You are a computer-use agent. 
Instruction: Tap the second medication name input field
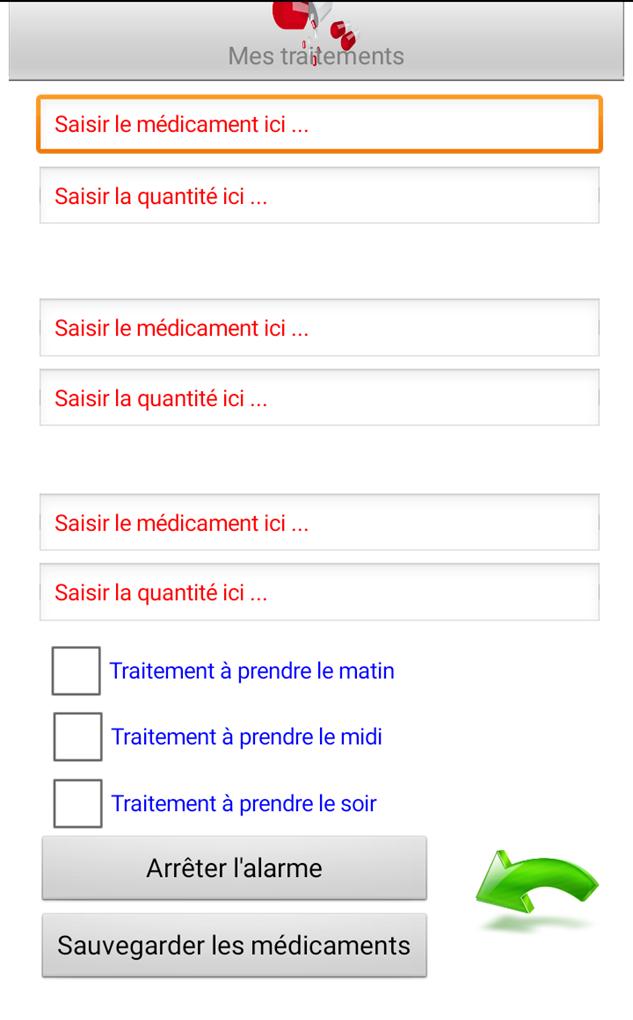coord(319,328)
